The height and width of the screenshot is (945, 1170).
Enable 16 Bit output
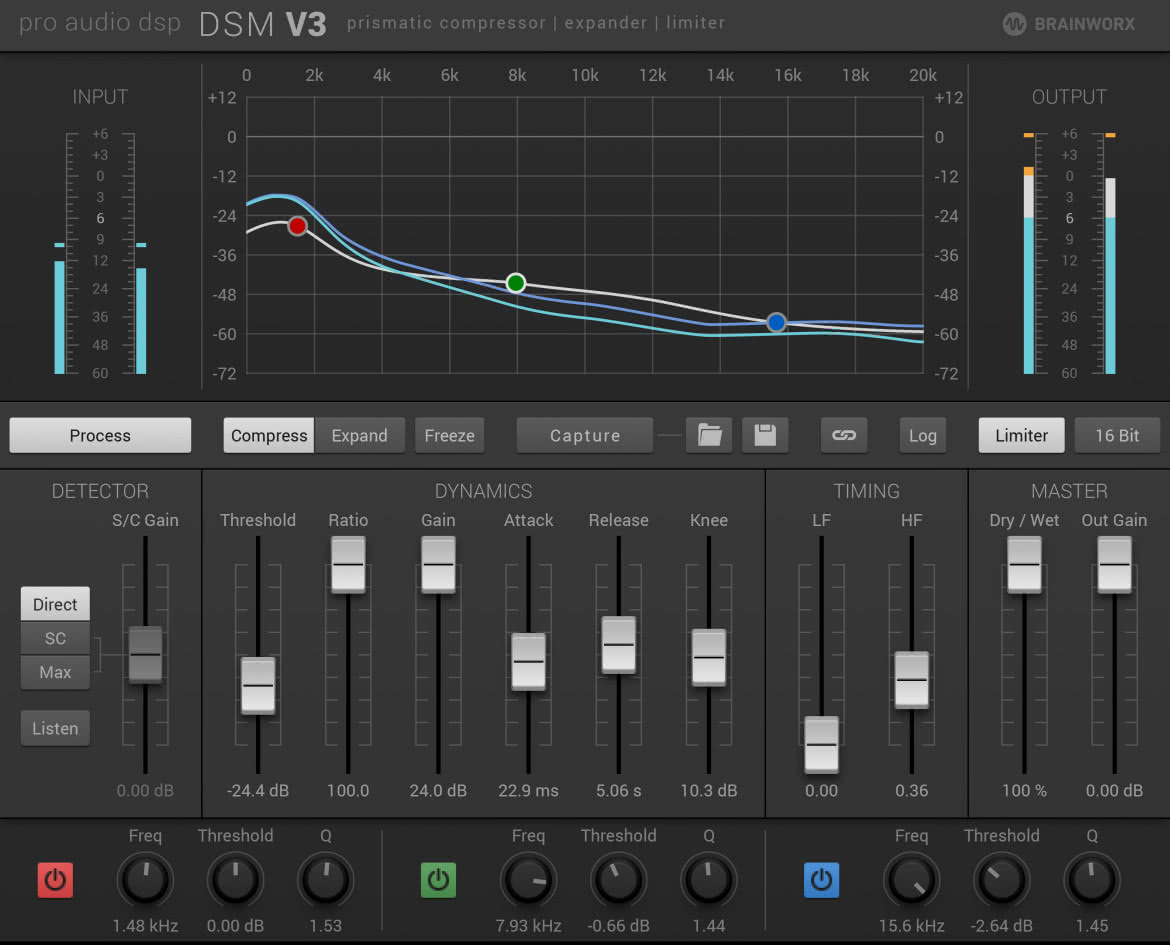pos(1117,435)
